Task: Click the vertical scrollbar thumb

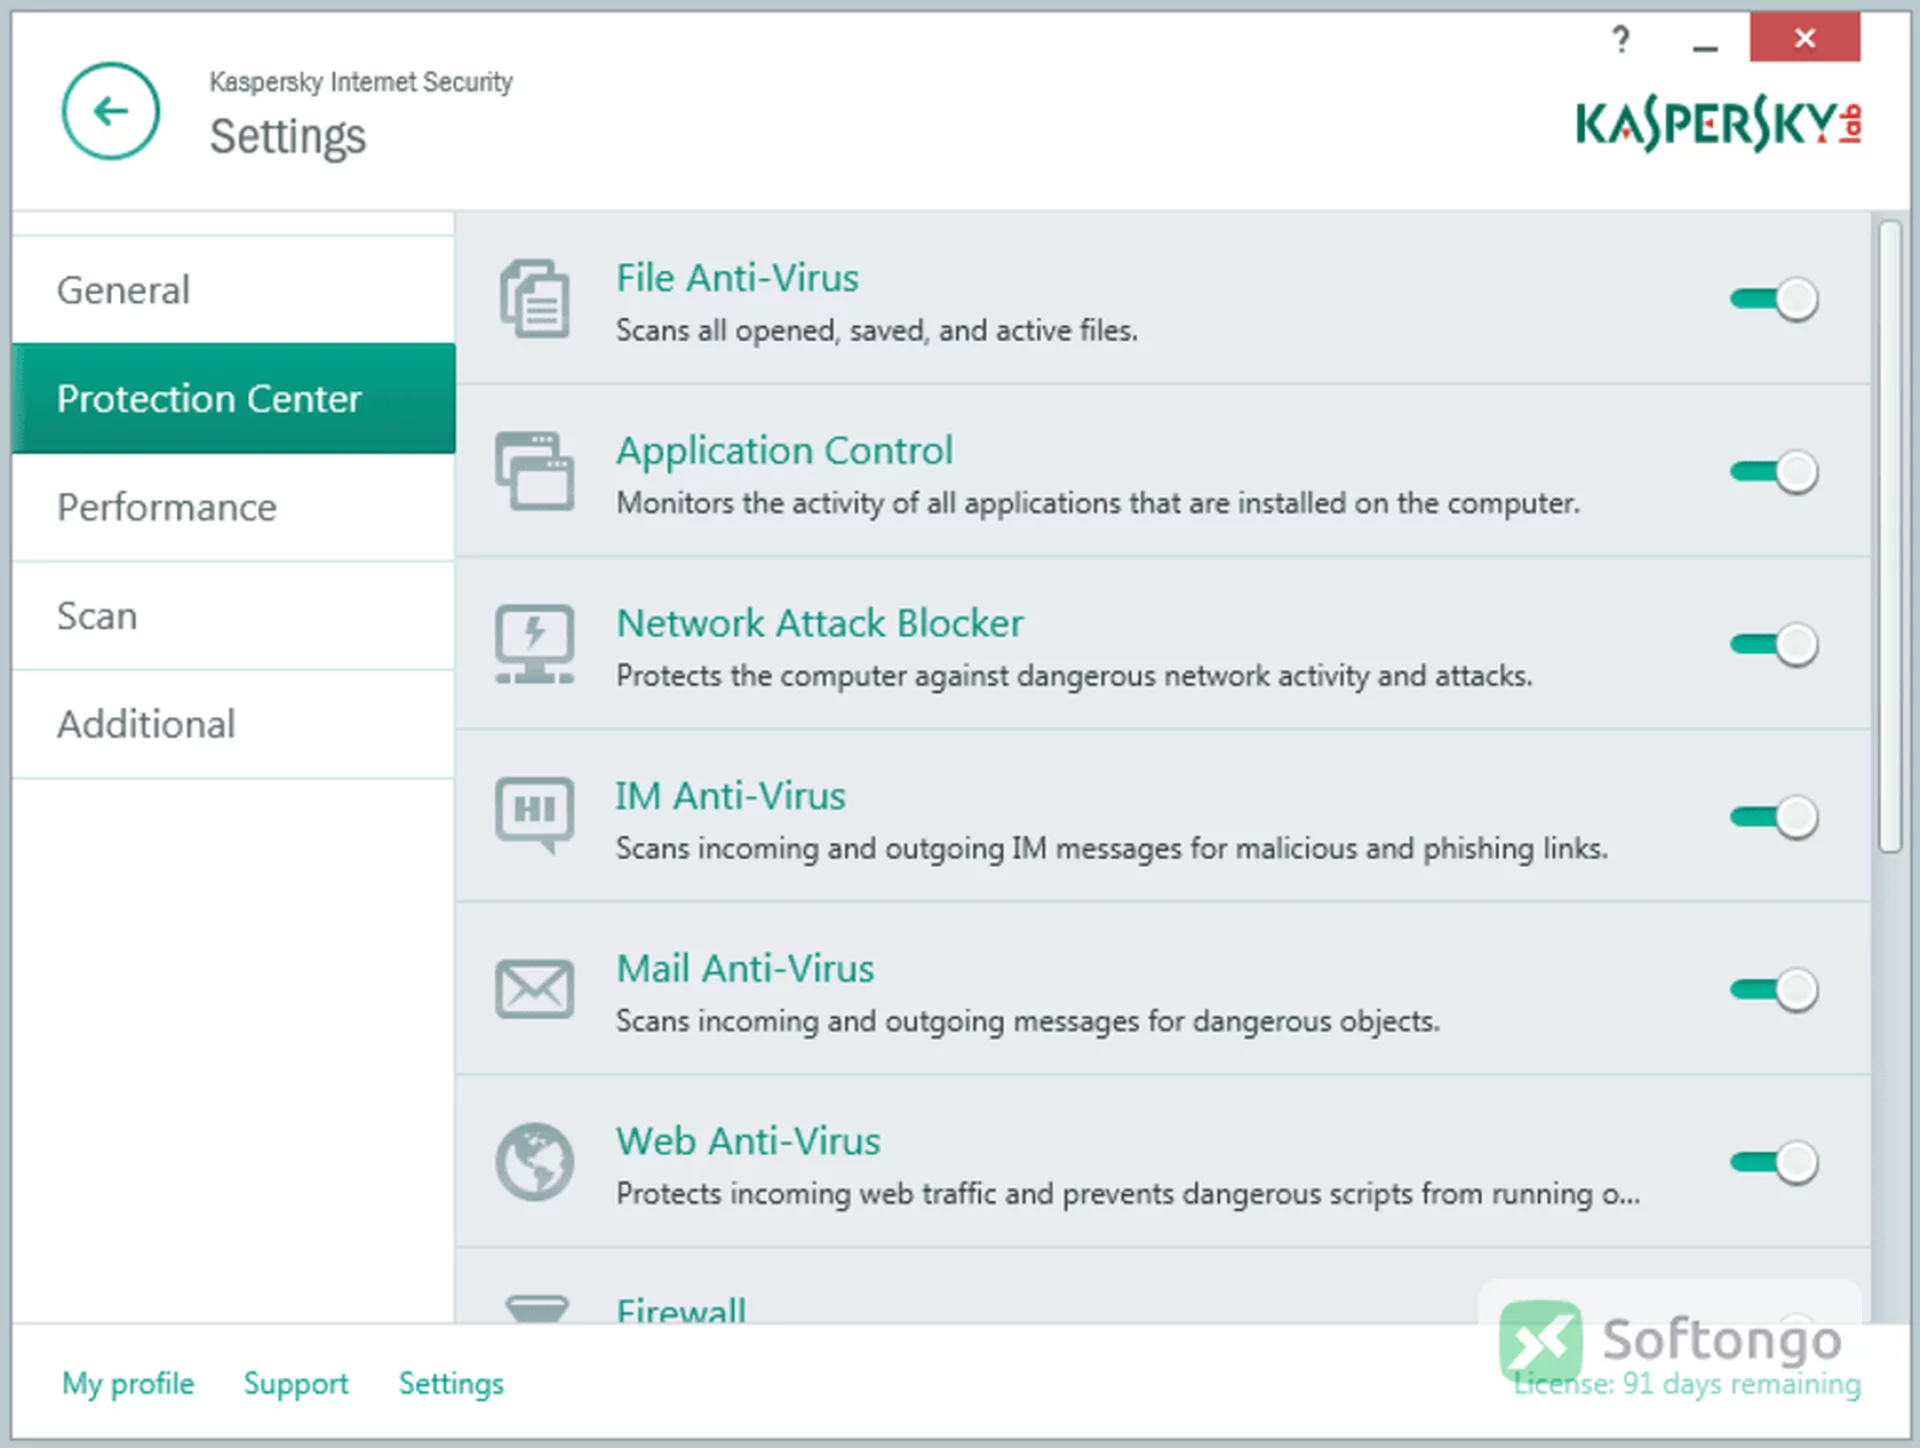Action: click(1889, 537)
